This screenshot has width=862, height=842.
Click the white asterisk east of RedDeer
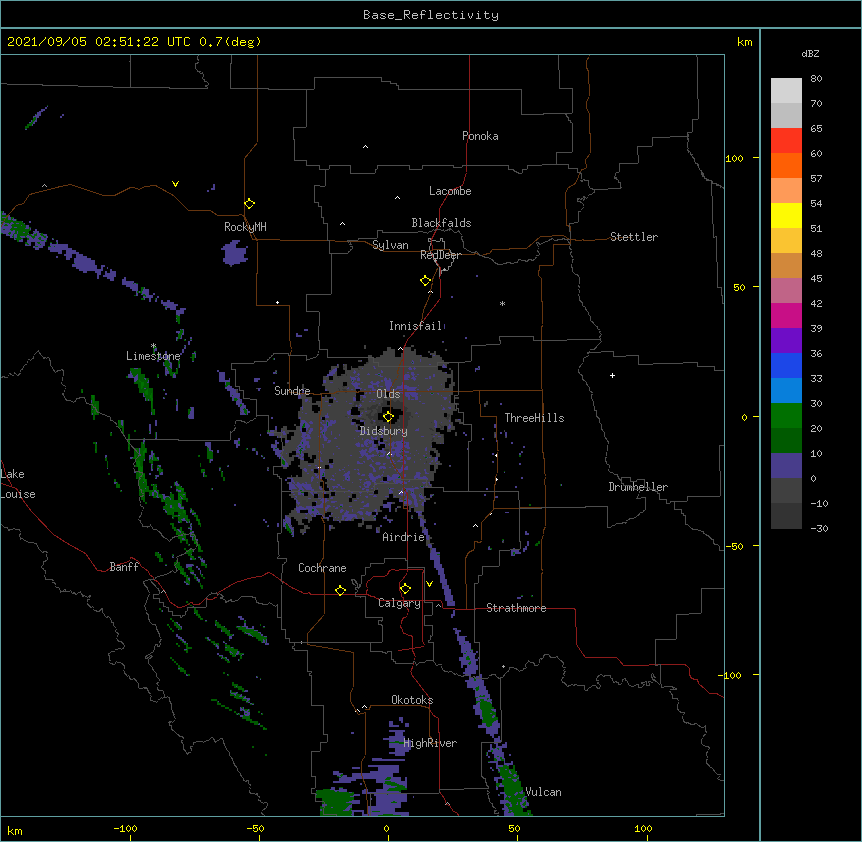(x=502, y=303)
